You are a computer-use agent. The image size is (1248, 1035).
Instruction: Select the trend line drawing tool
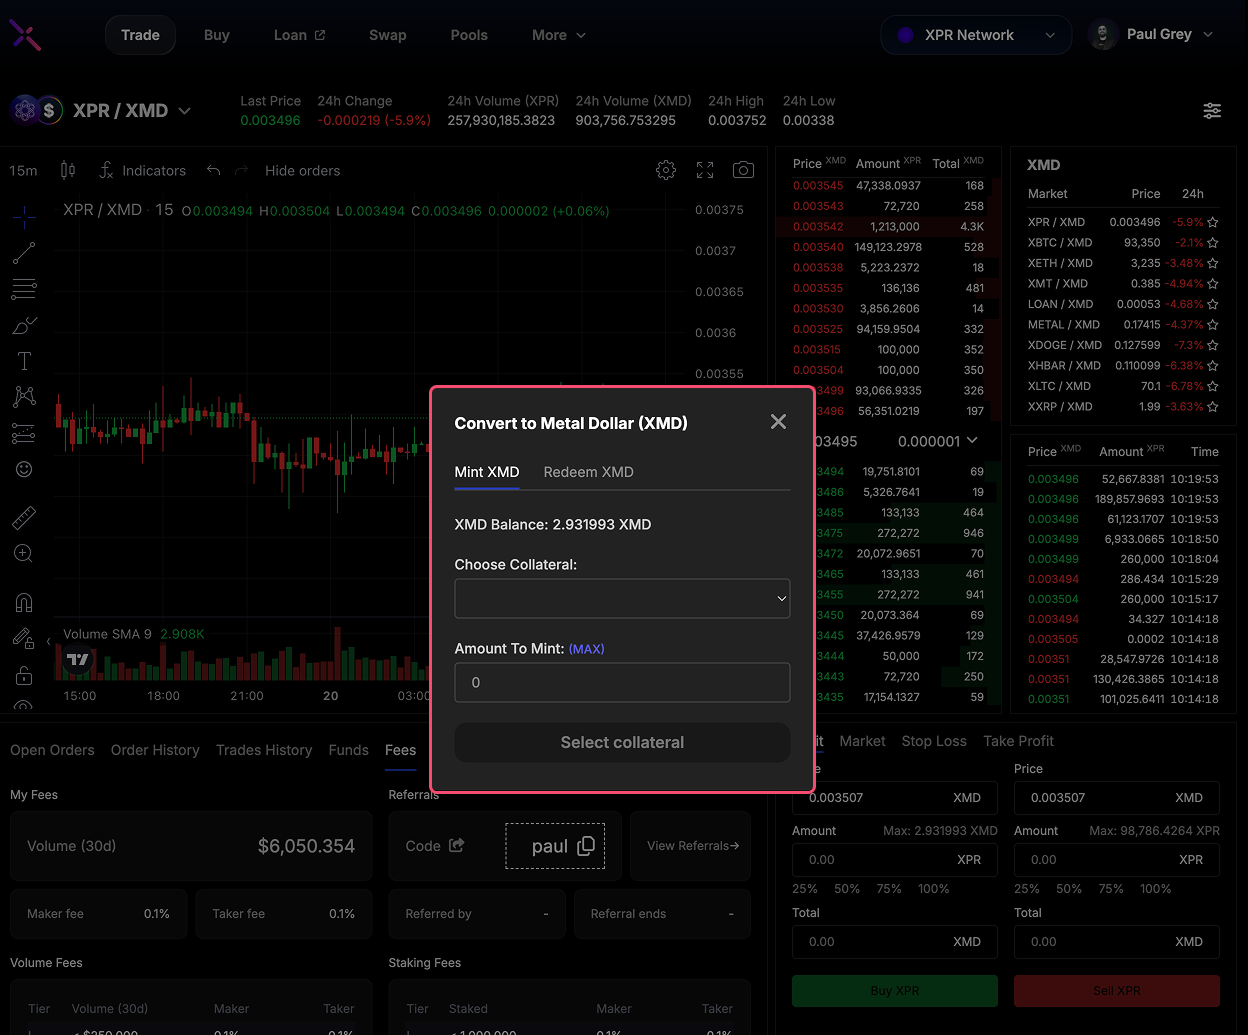tap(24, 252)
